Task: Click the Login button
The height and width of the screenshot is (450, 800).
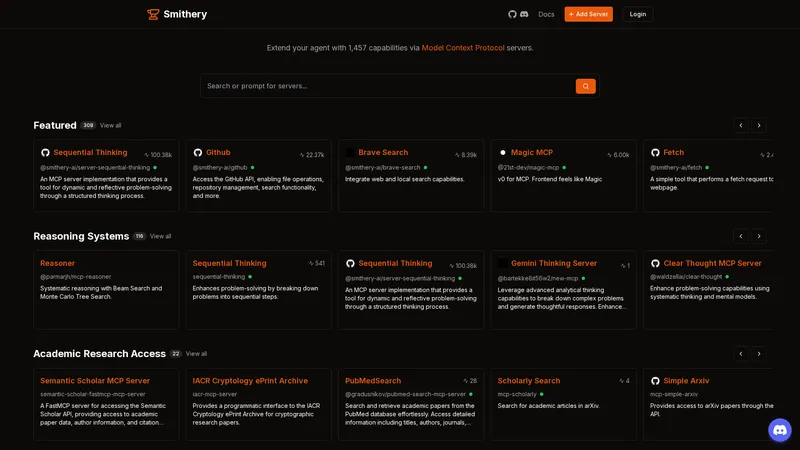Action: click(638, 14)
